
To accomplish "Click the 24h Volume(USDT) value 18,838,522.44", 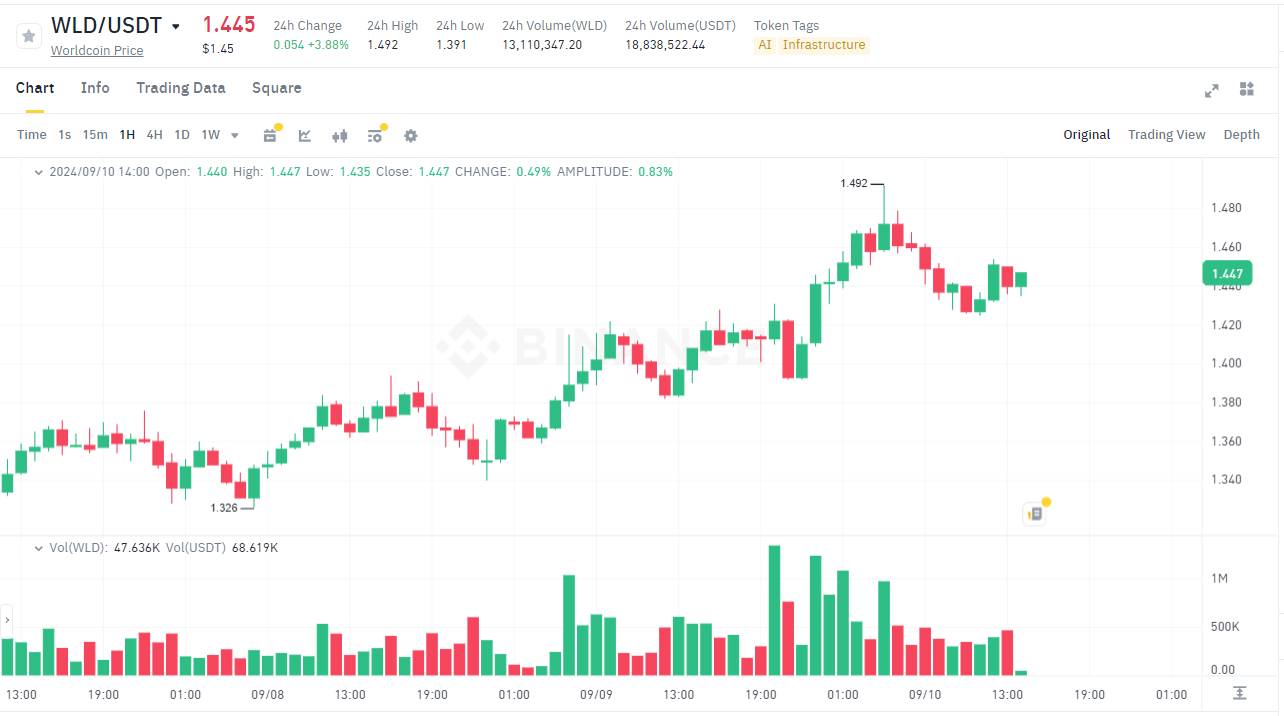I will pyautogui.click(x=665, y=45).
